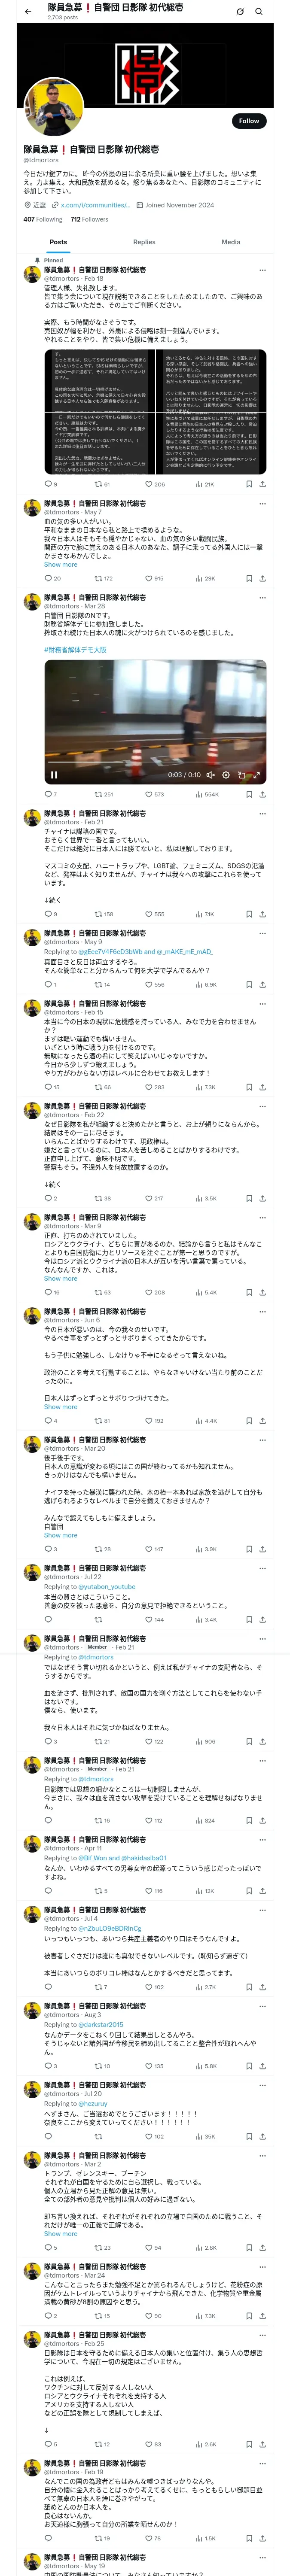Open more options on the Mar 28 post
Image resolution: width=290 pixels, height=2576 pixels.
pos(262,598)
